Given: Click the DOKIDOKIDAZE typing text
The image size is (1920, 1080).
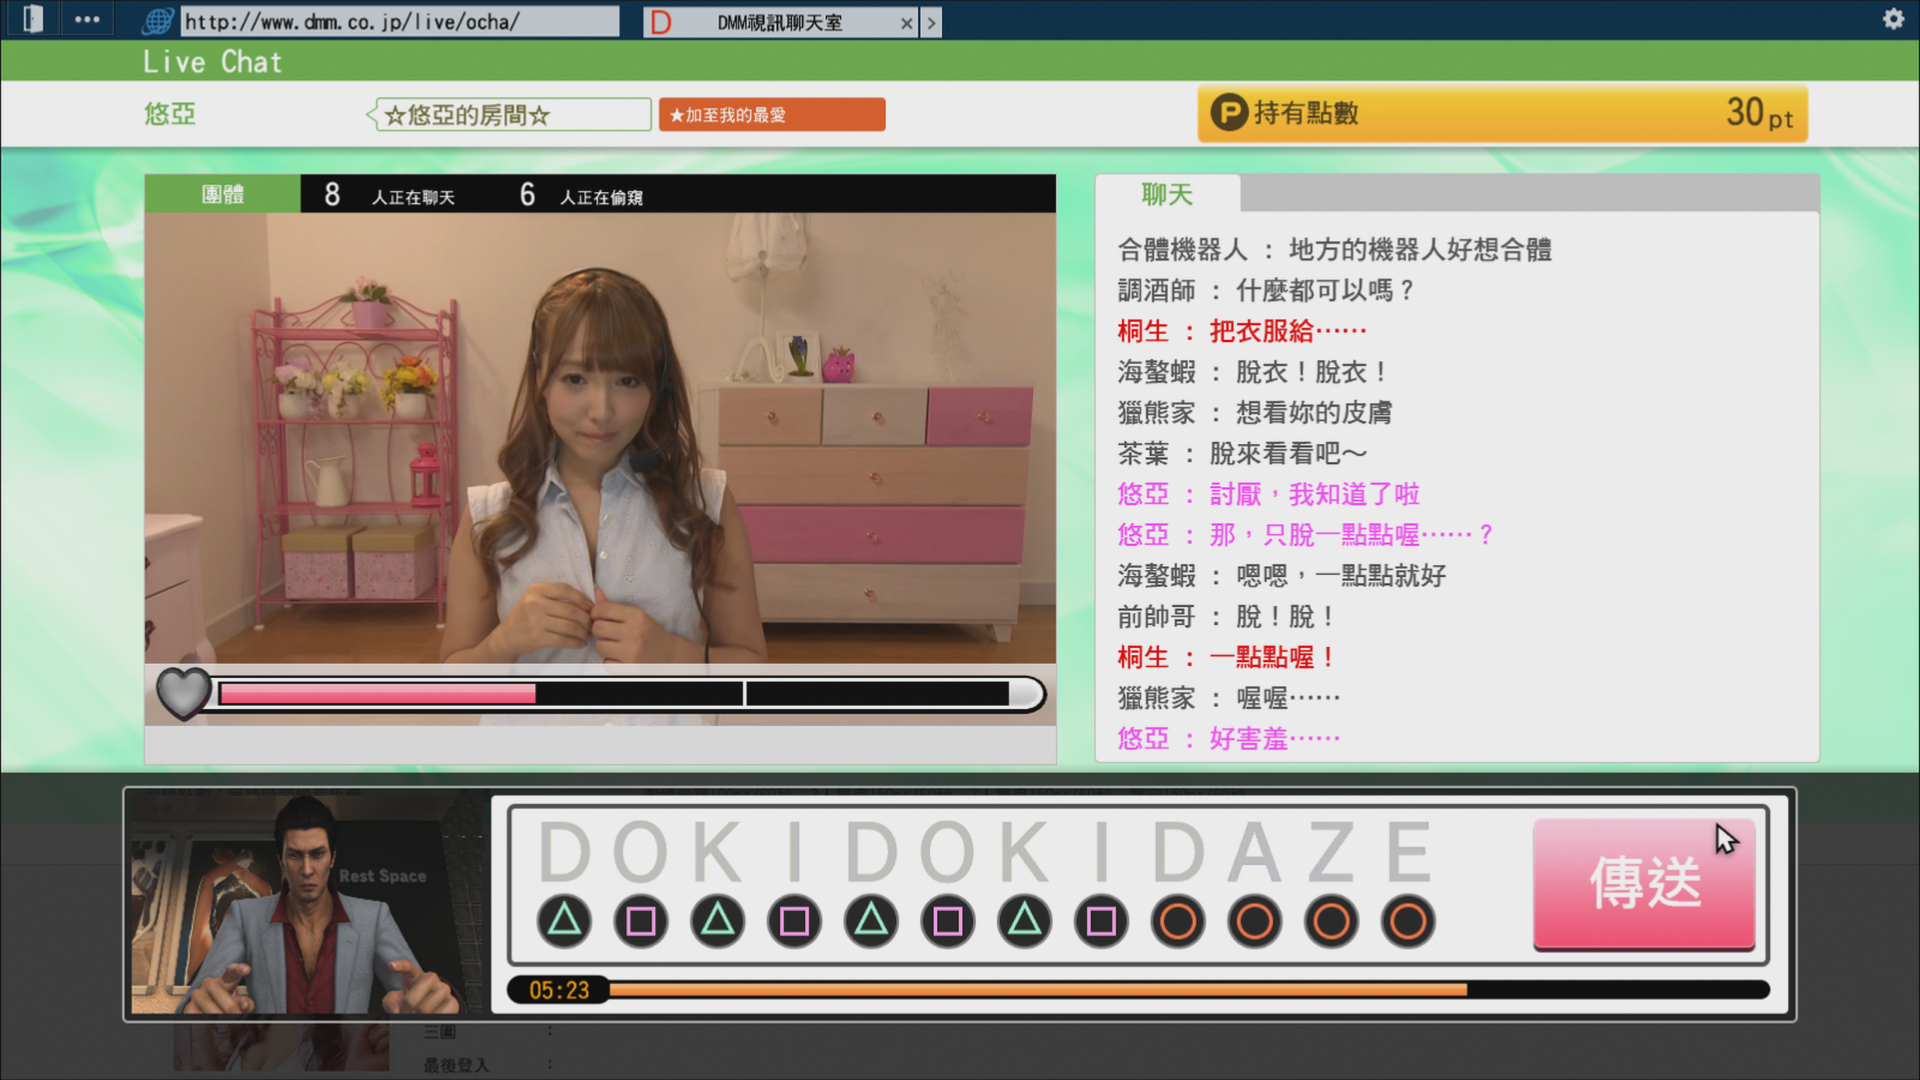Looking at the screenshot, I should pos(987,852).
